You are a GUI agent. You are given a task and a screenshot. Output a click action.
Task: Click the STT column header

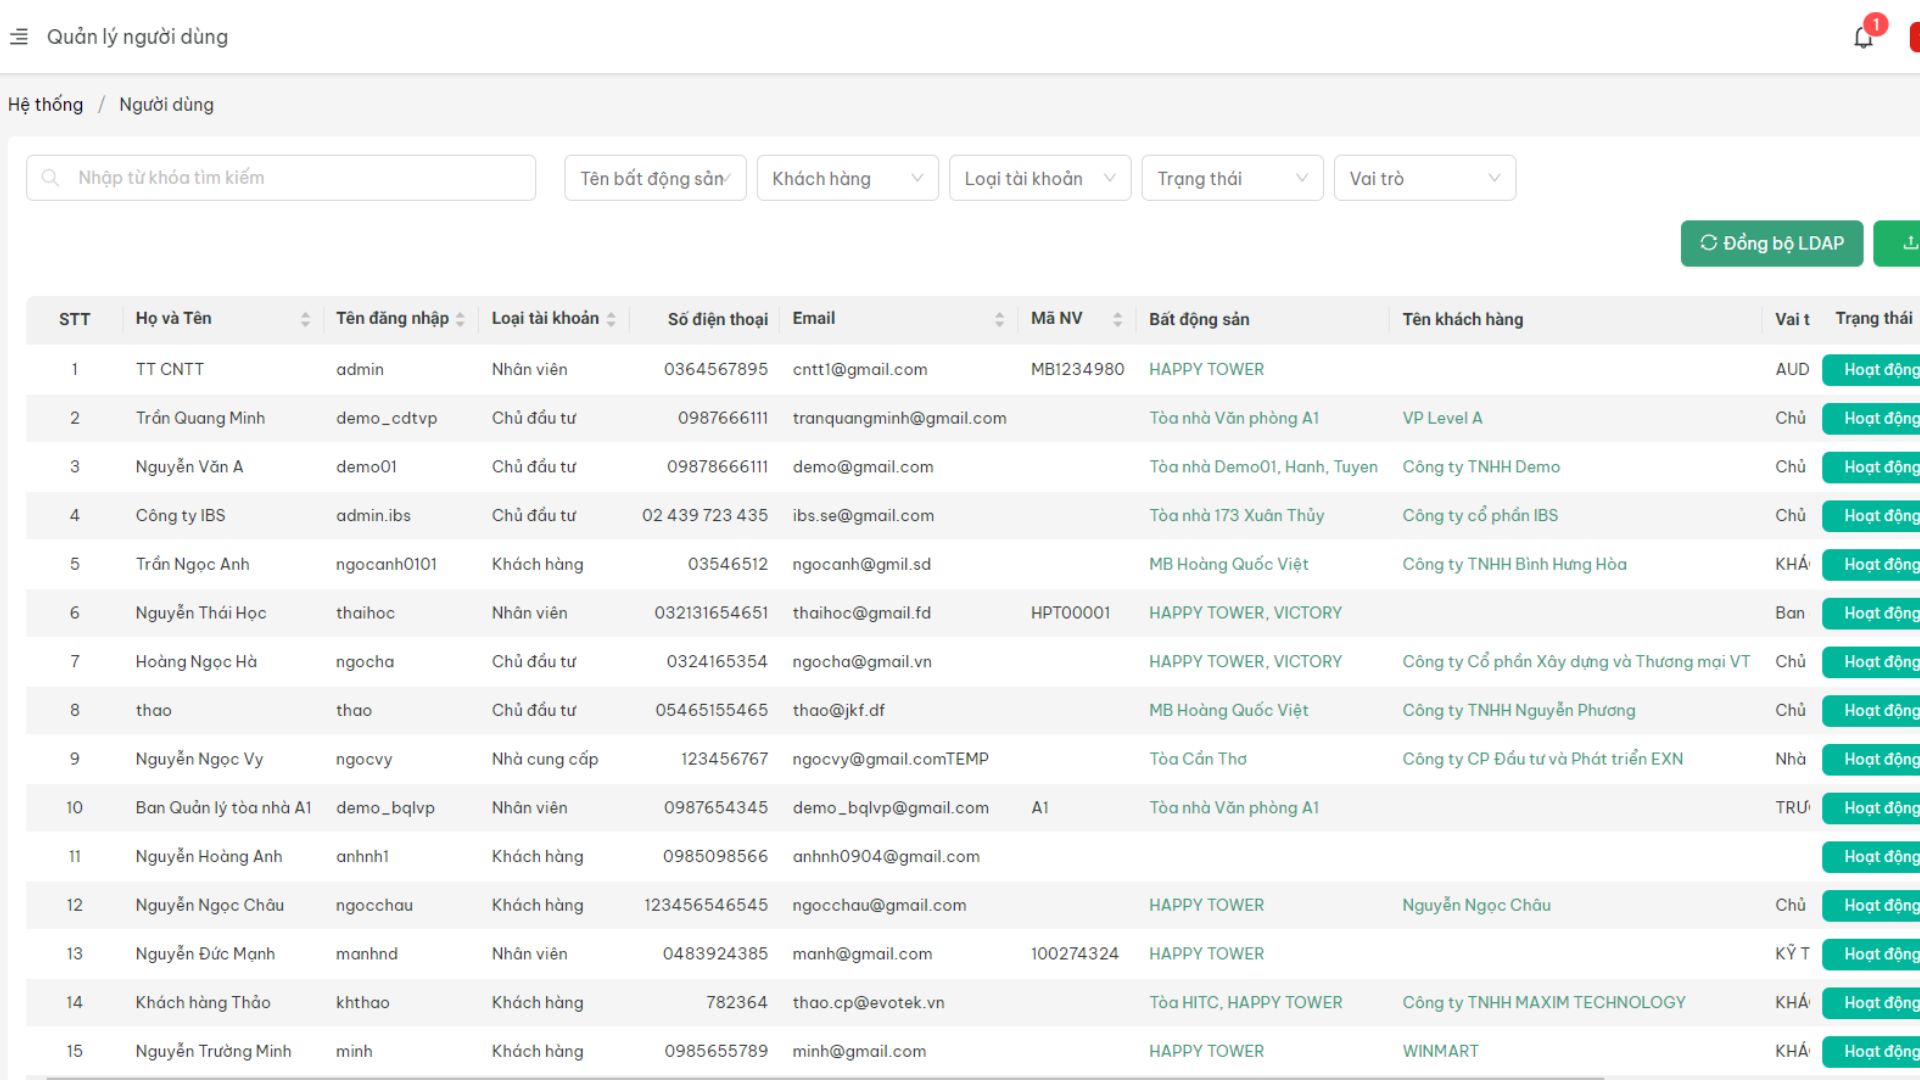74,319
